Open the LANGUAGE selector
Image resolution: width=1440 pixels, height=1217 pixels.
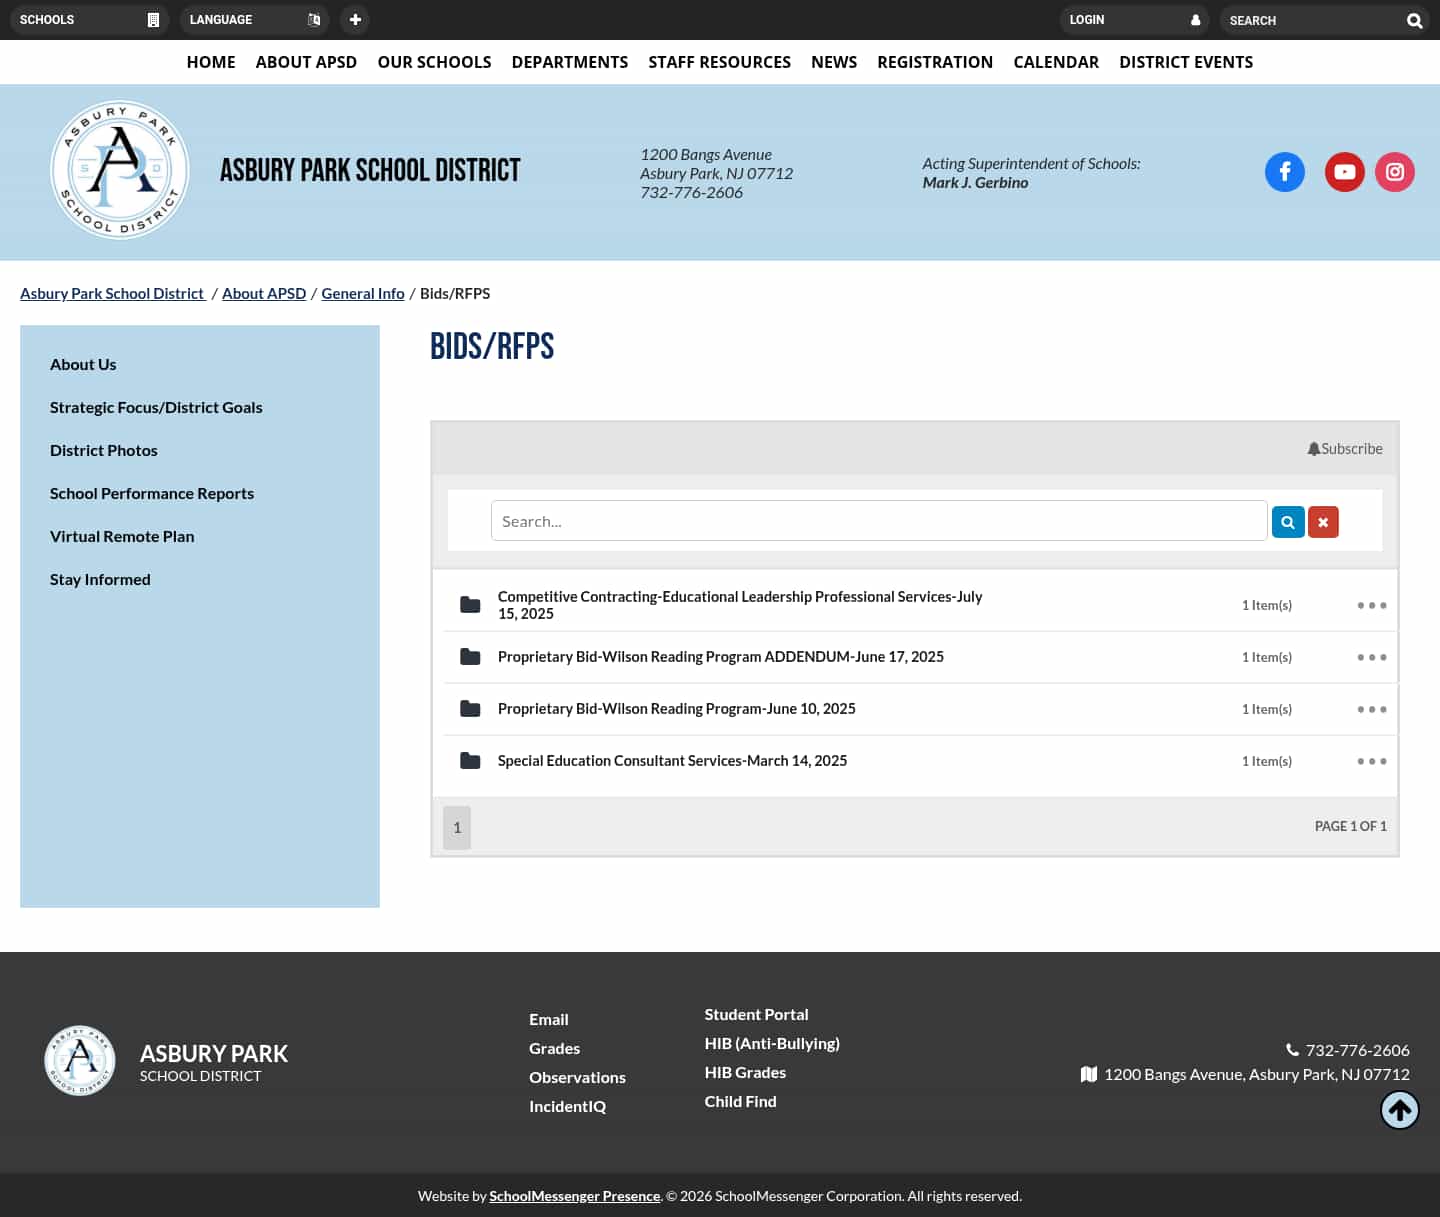click(x=255, y=19)
